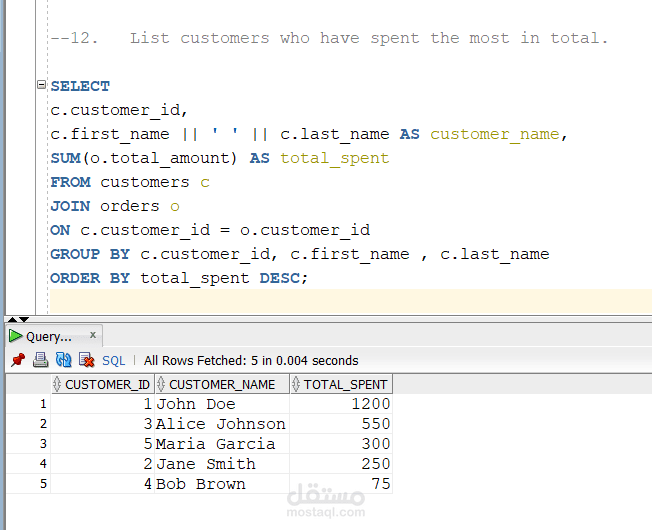Click the green run icon on Query tab

15,337
